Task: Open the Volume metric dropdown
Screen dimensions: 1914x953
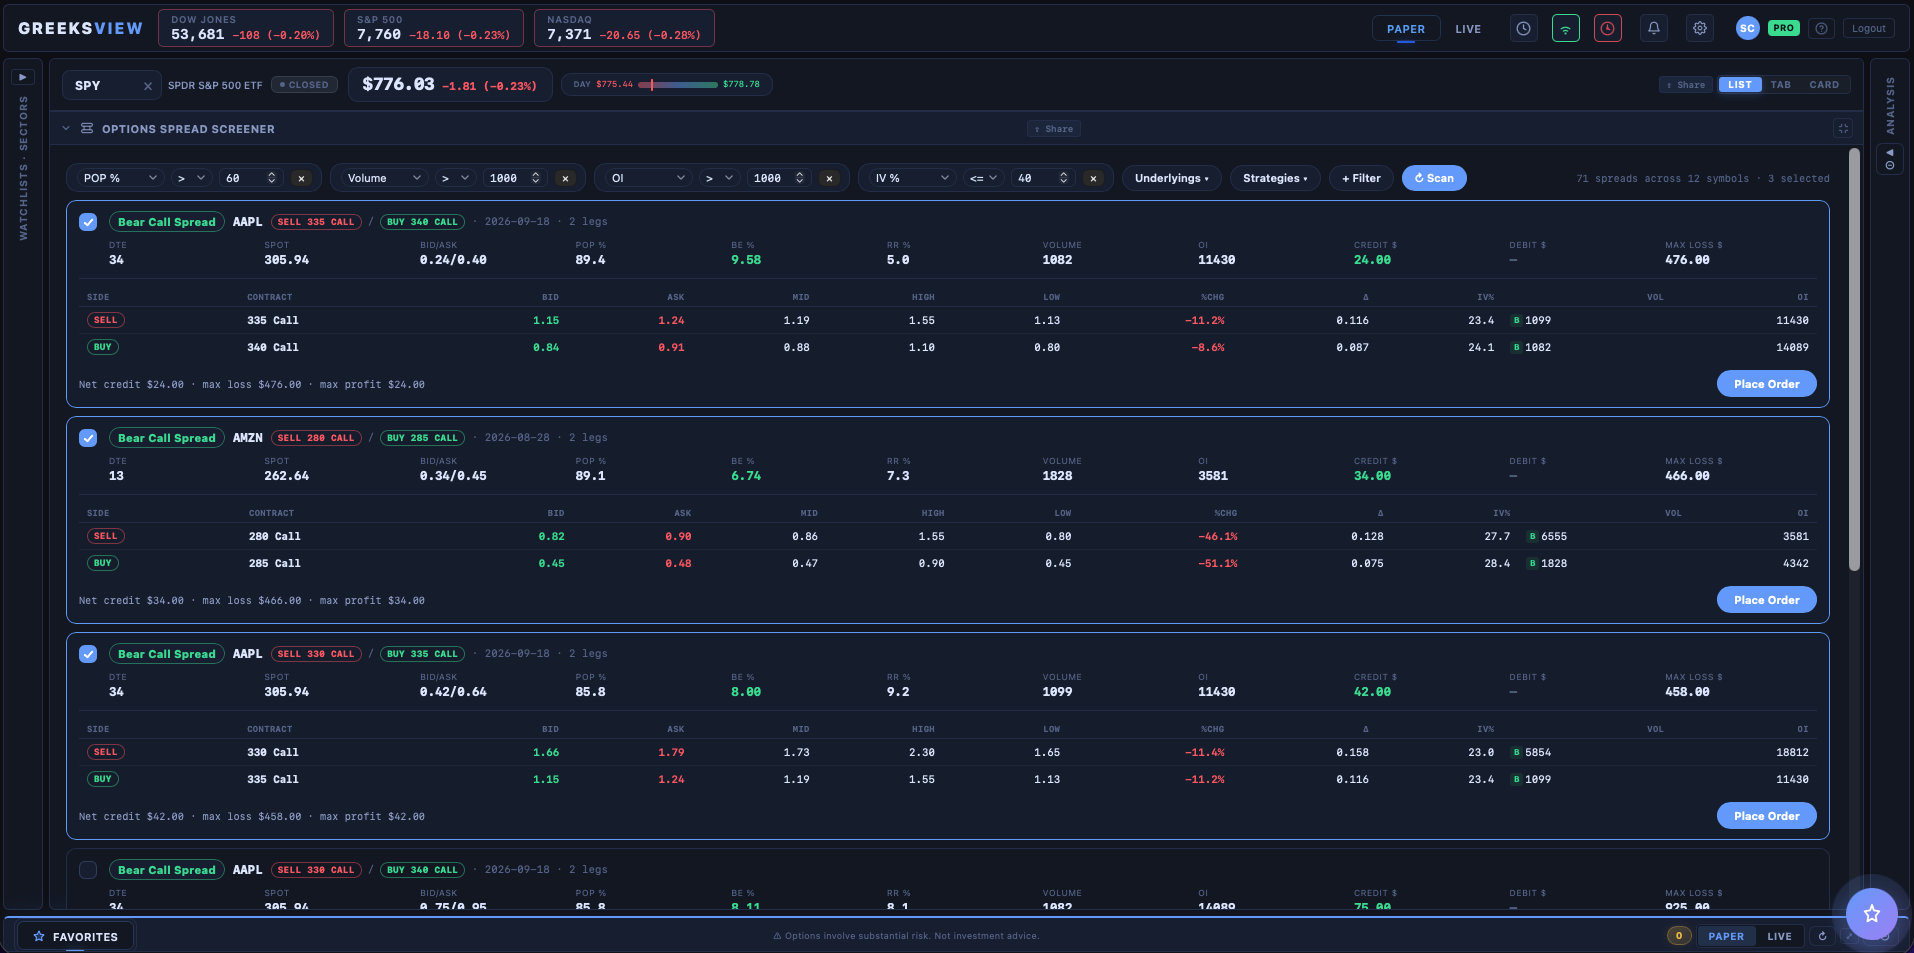Action: point(384,178)
